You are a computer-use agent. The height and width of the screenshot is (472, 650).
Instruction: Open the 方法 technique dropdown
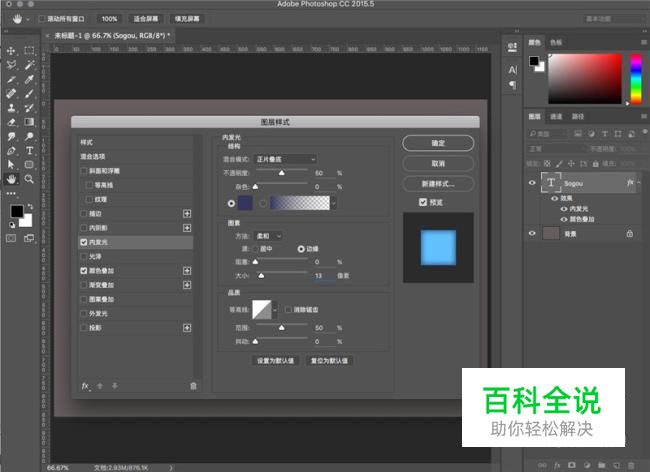tap(268, 236)
